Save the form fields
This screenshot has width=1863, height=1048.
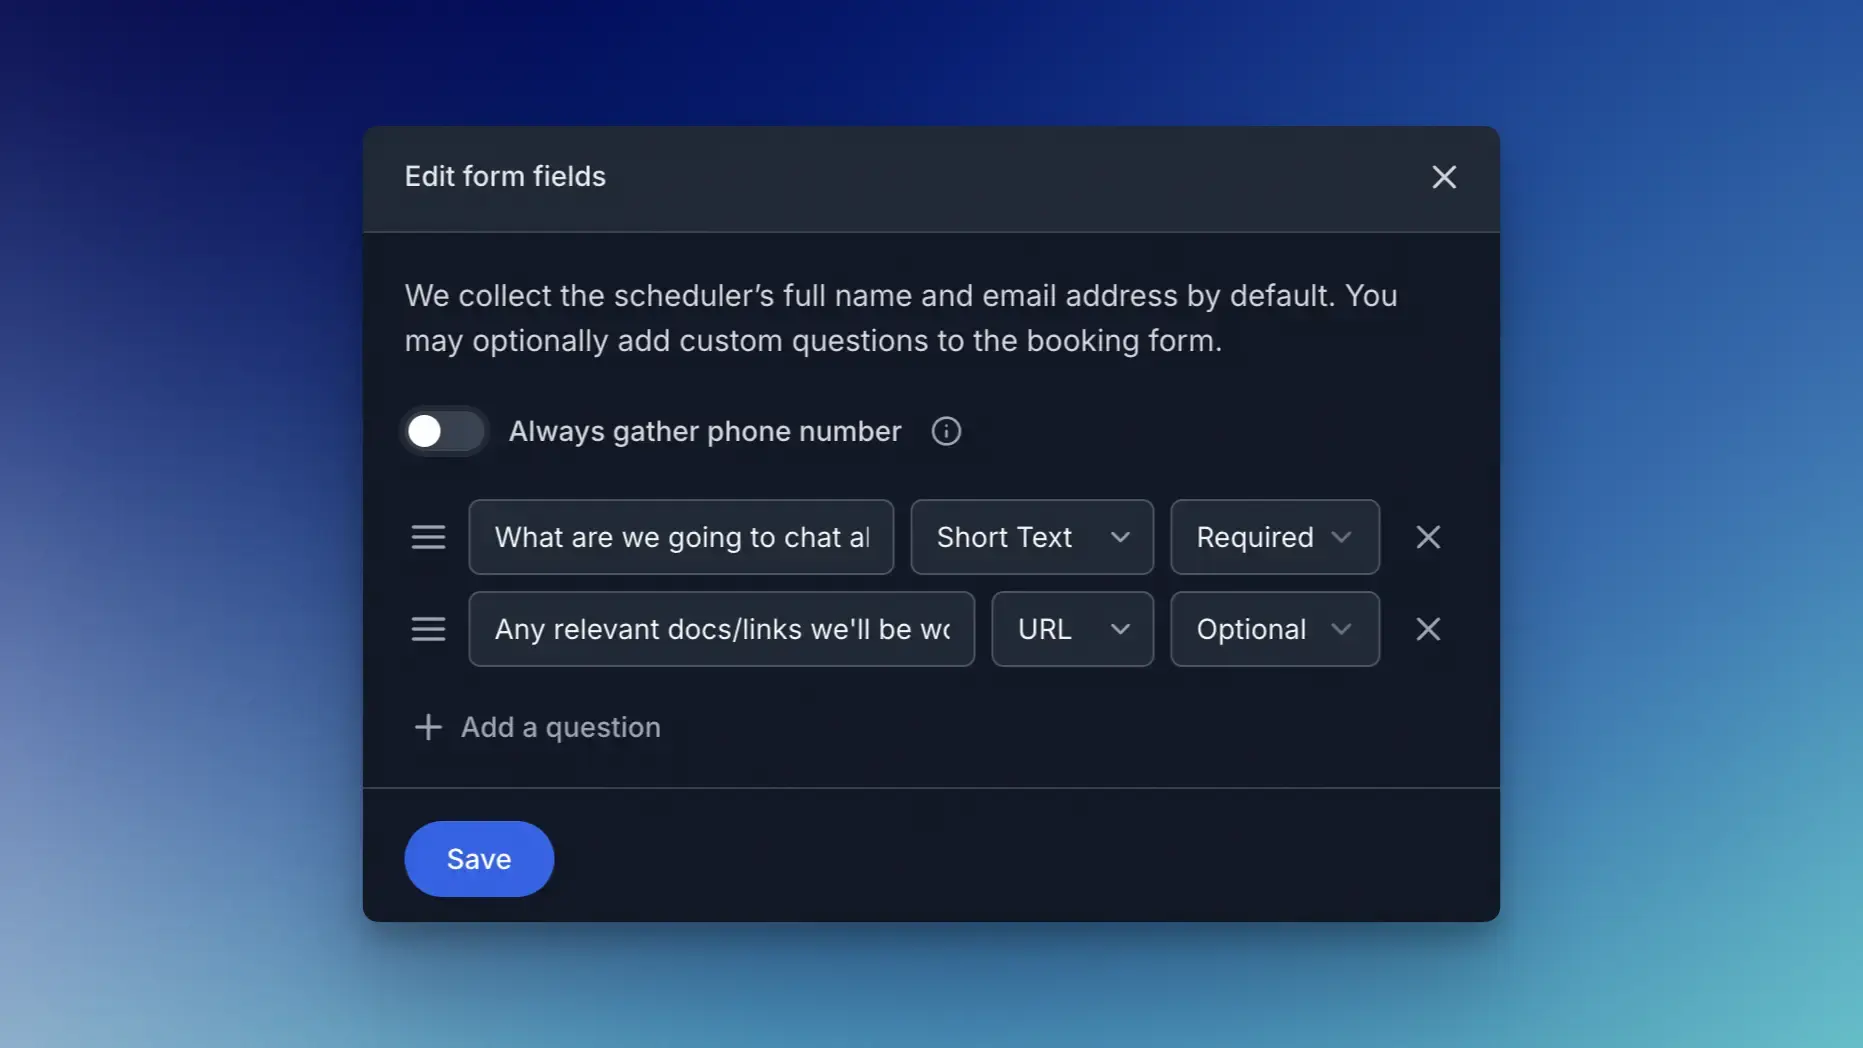click(479, 859)
